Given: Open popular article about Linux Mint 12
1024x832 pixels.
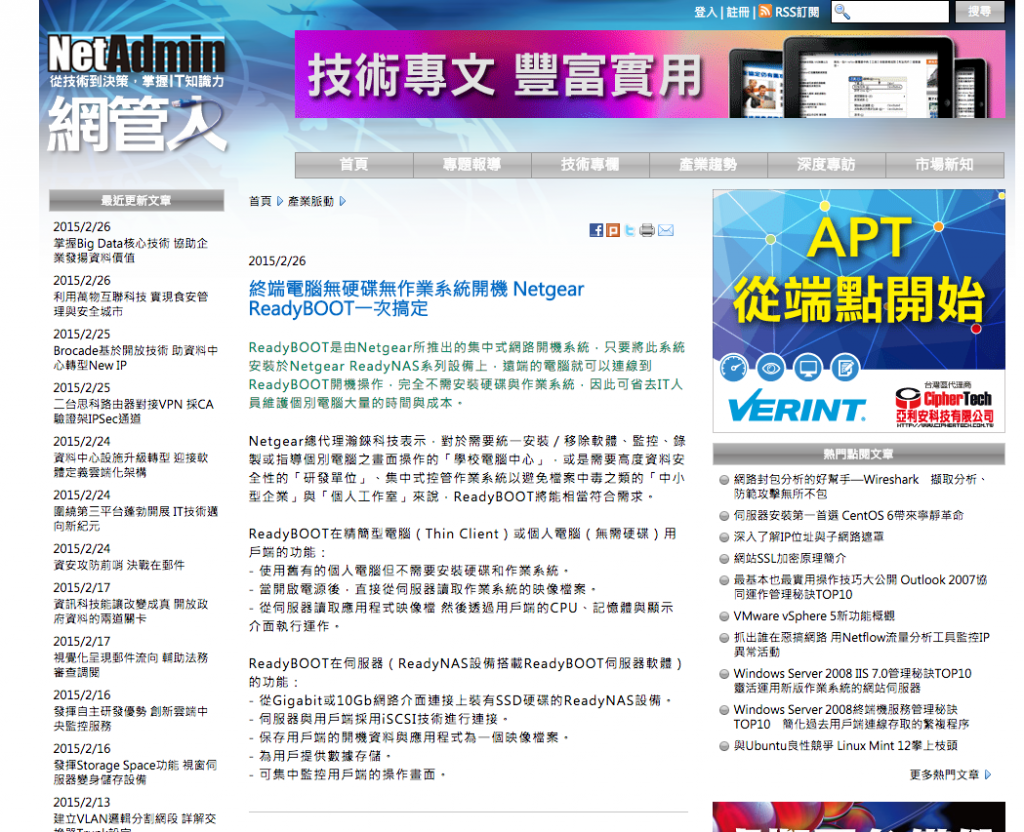Looking at the screenshot, I should pos(846,745).
